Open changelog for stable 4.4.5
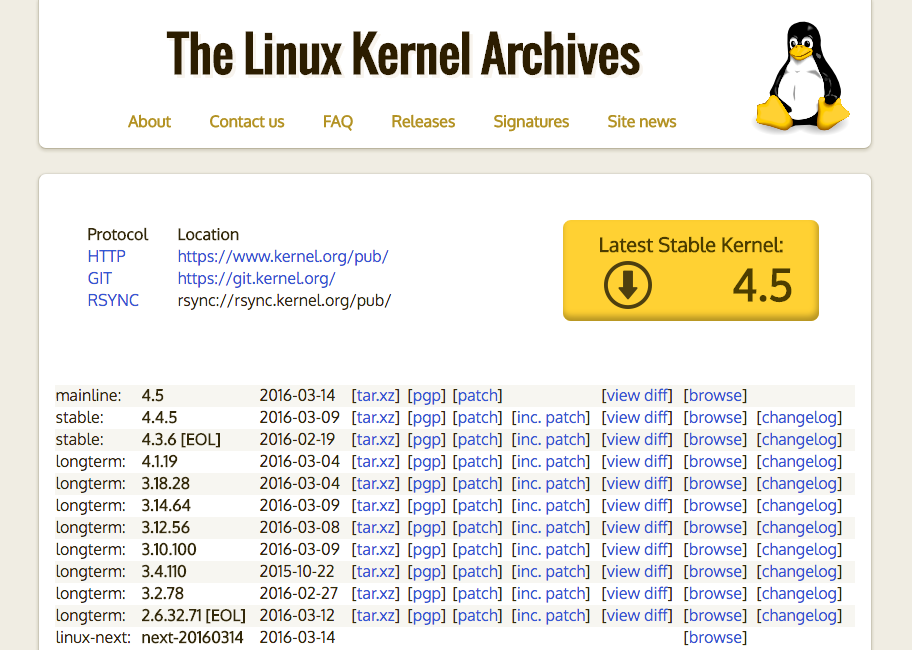This screenshot has width=912, height=650. (x=799, y=417)
